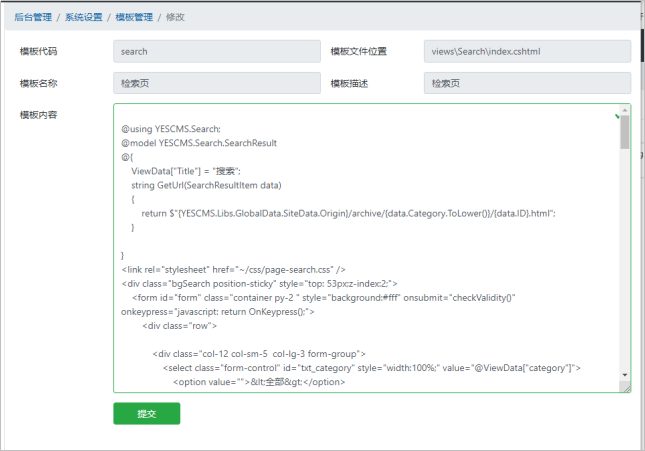
Task: Click the line '@model YESCMS.Search.SearchResult'
Action: tap(199, 143)
